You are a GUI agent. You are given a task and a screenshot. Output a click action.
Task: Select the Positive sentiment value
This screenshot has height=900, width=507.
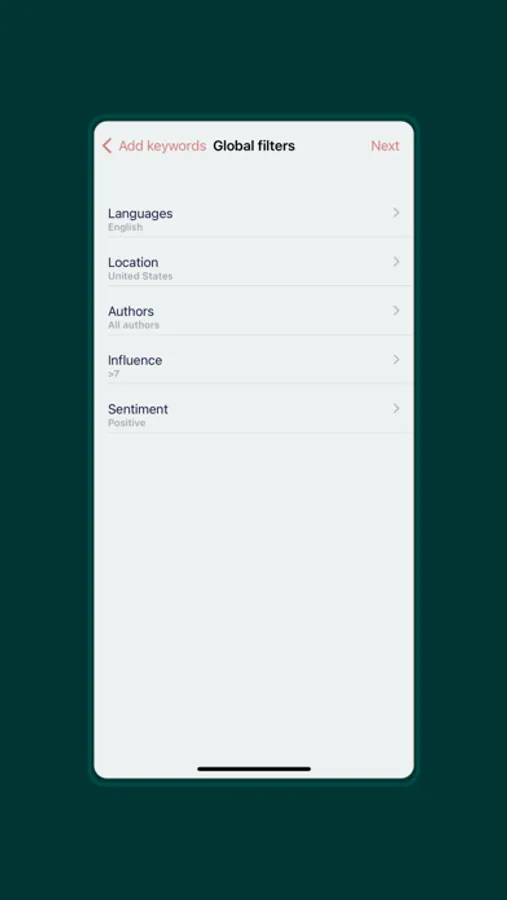[x=127, y=423]
